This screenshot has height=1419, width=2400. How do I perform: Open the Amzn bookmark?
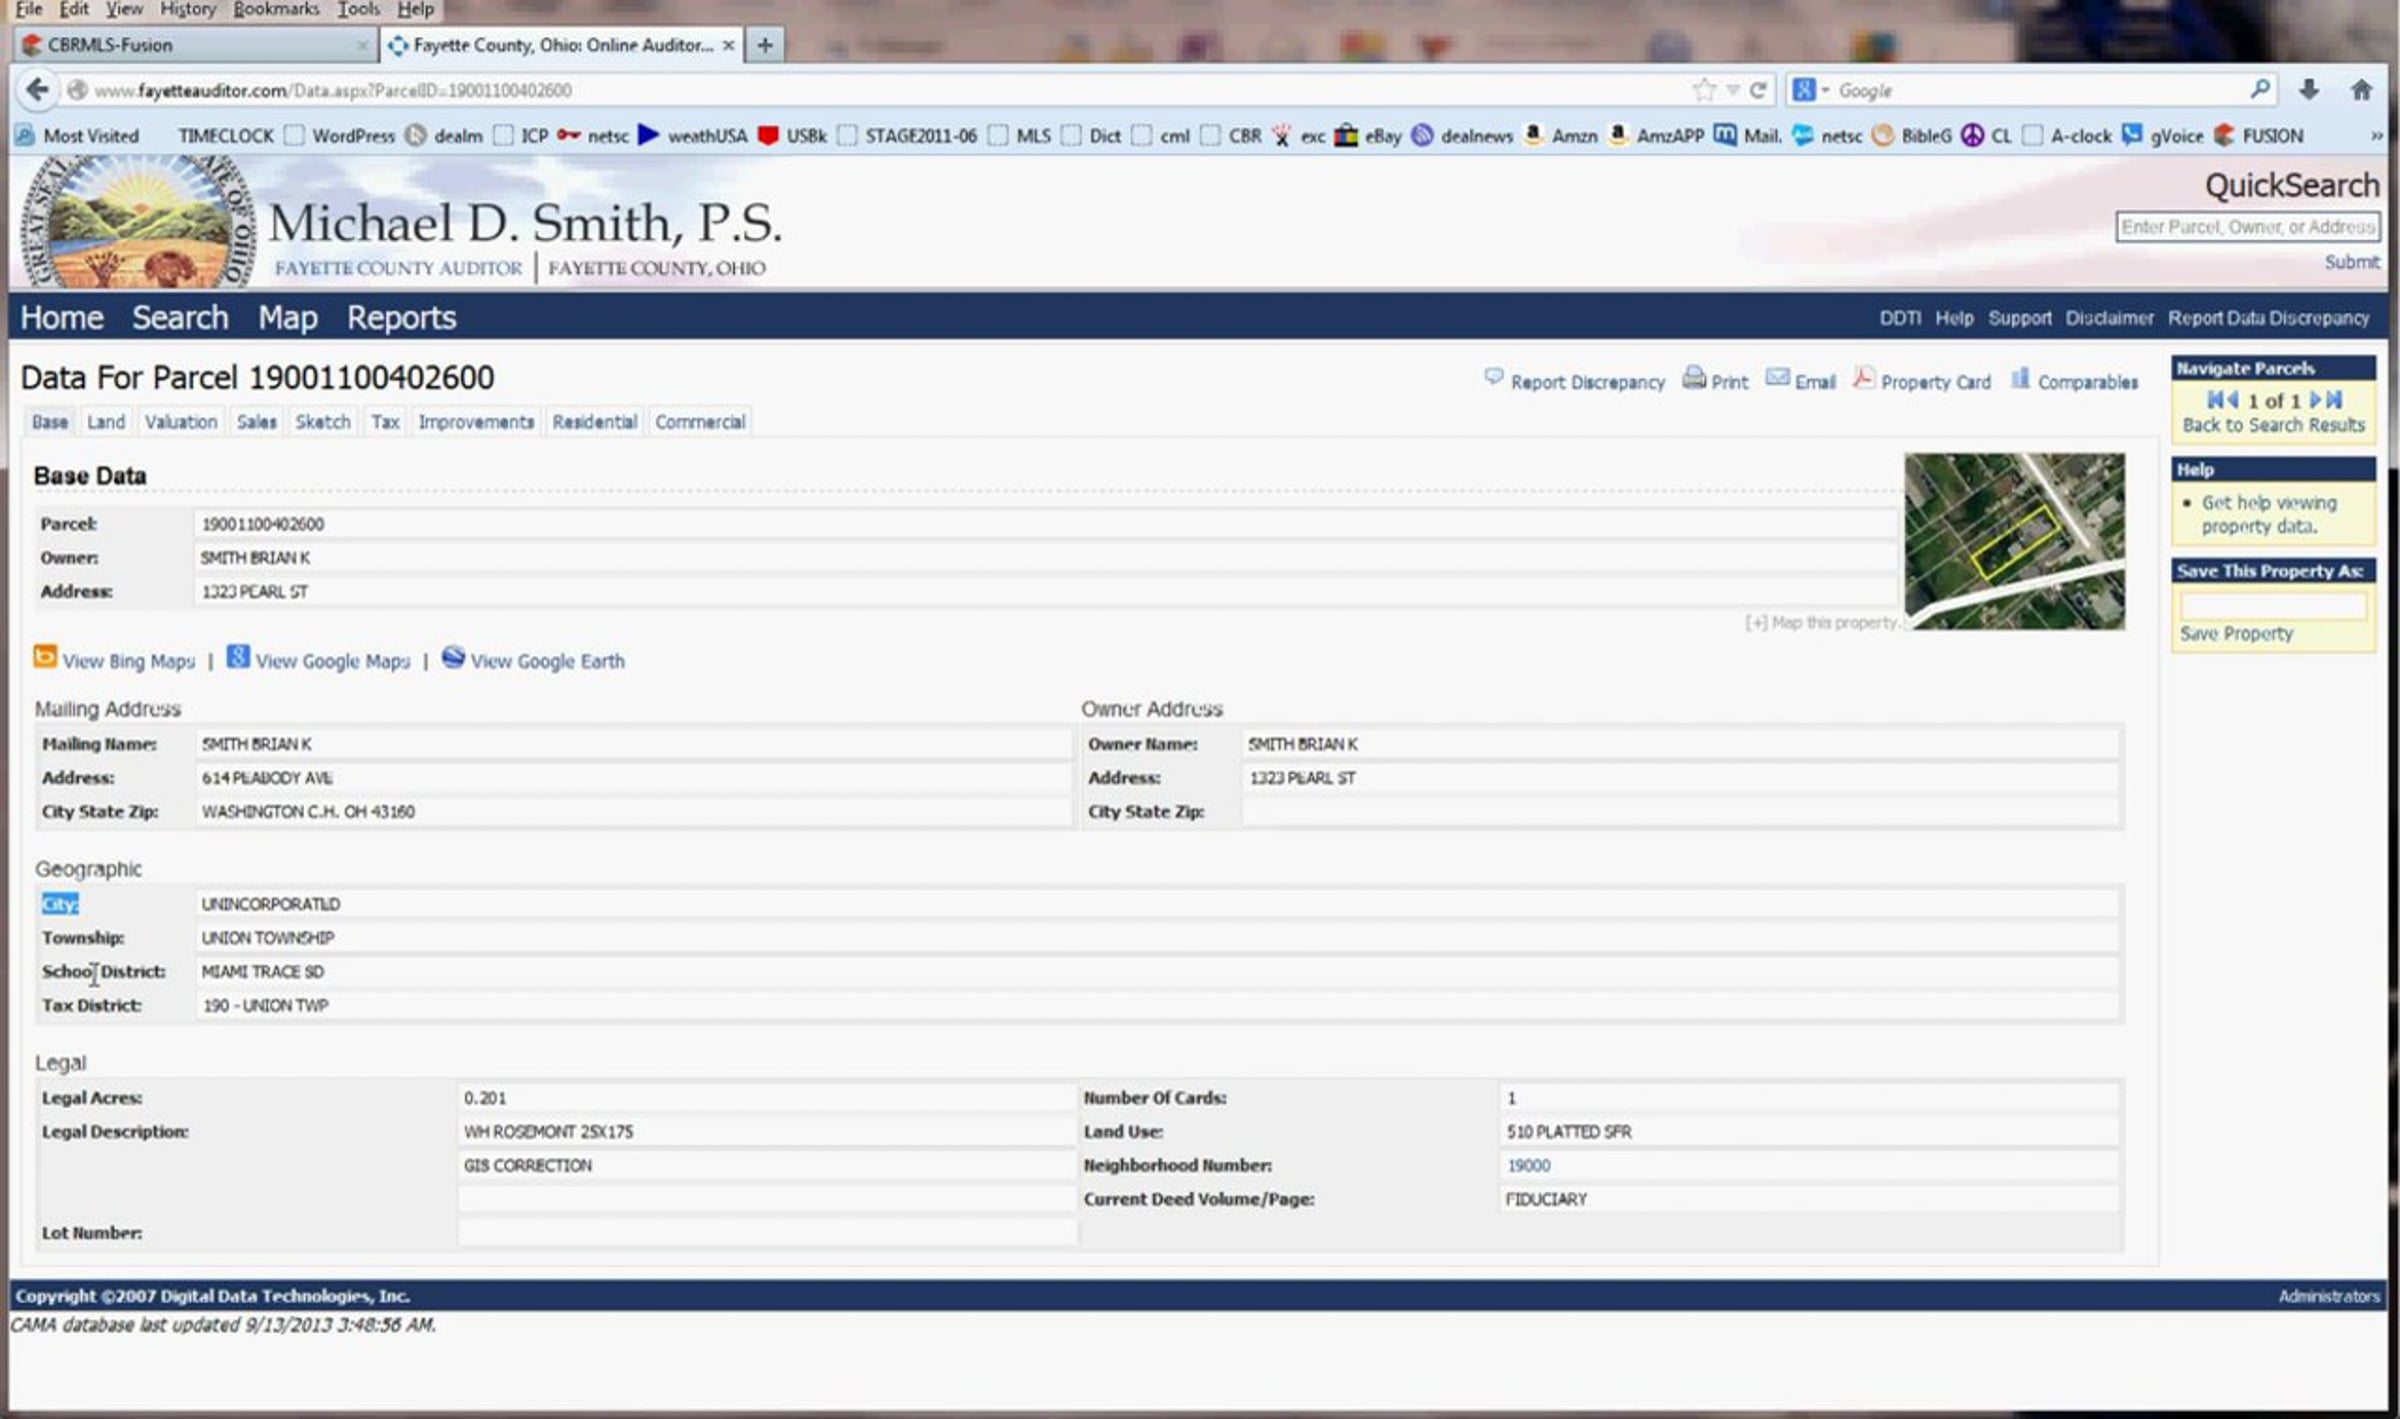pos(1560,136)
